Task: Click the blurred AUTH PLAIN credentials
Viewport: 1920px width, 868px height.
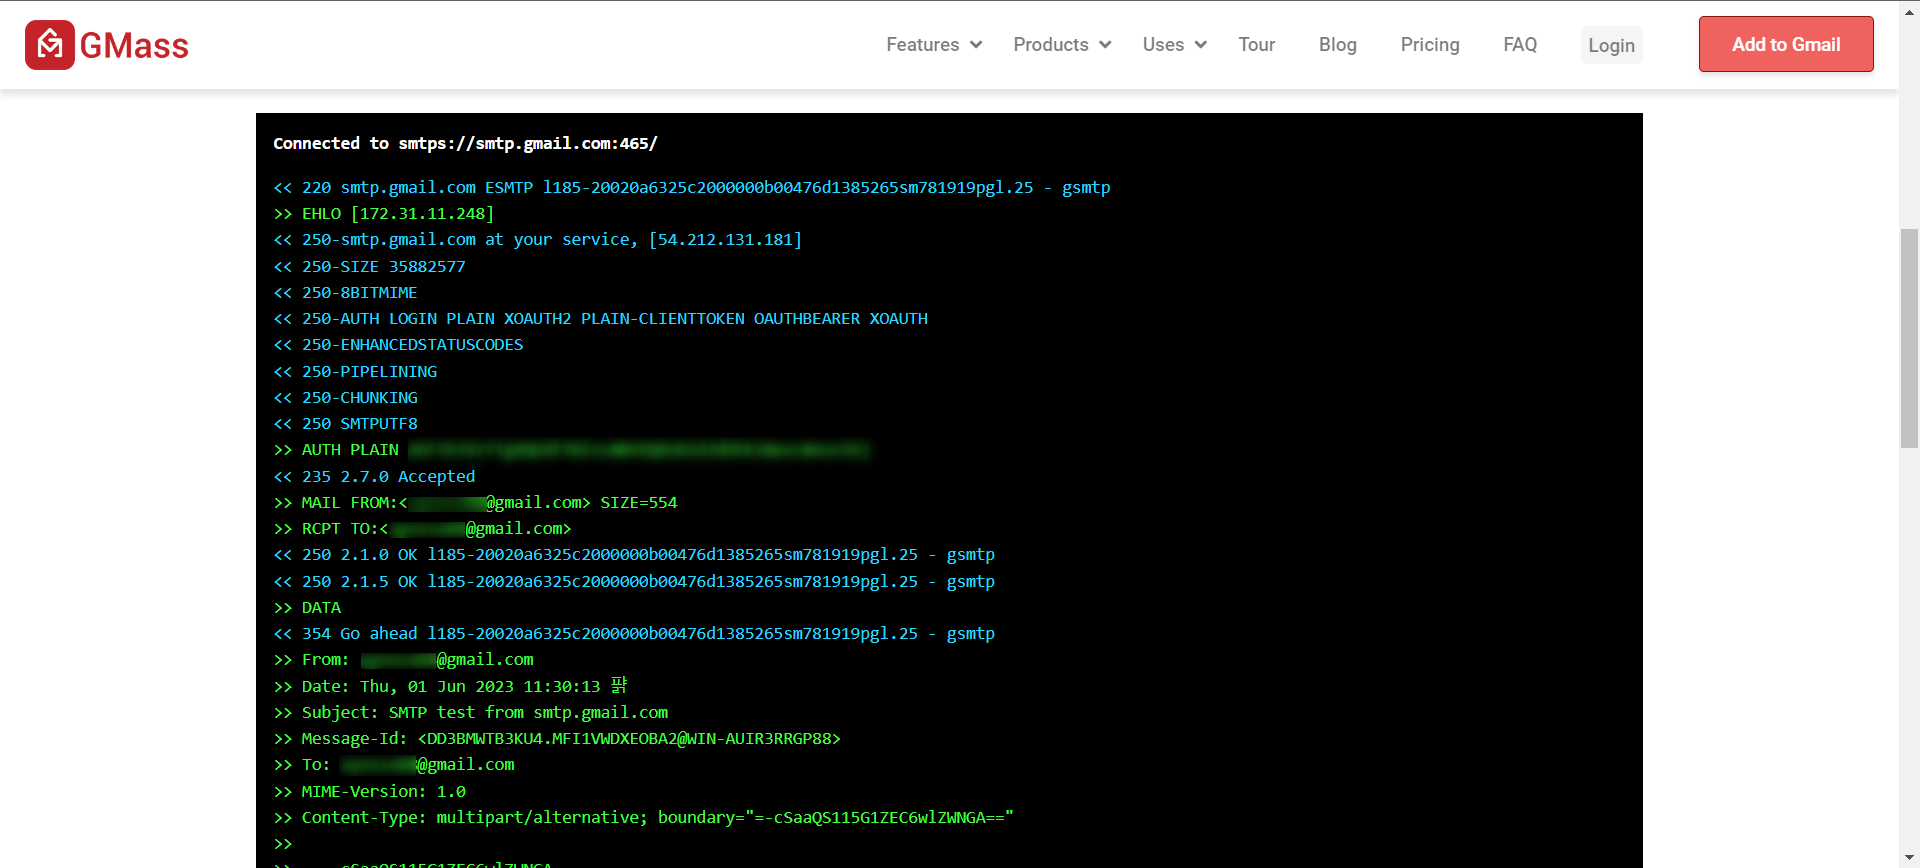Action: [638, 451]
